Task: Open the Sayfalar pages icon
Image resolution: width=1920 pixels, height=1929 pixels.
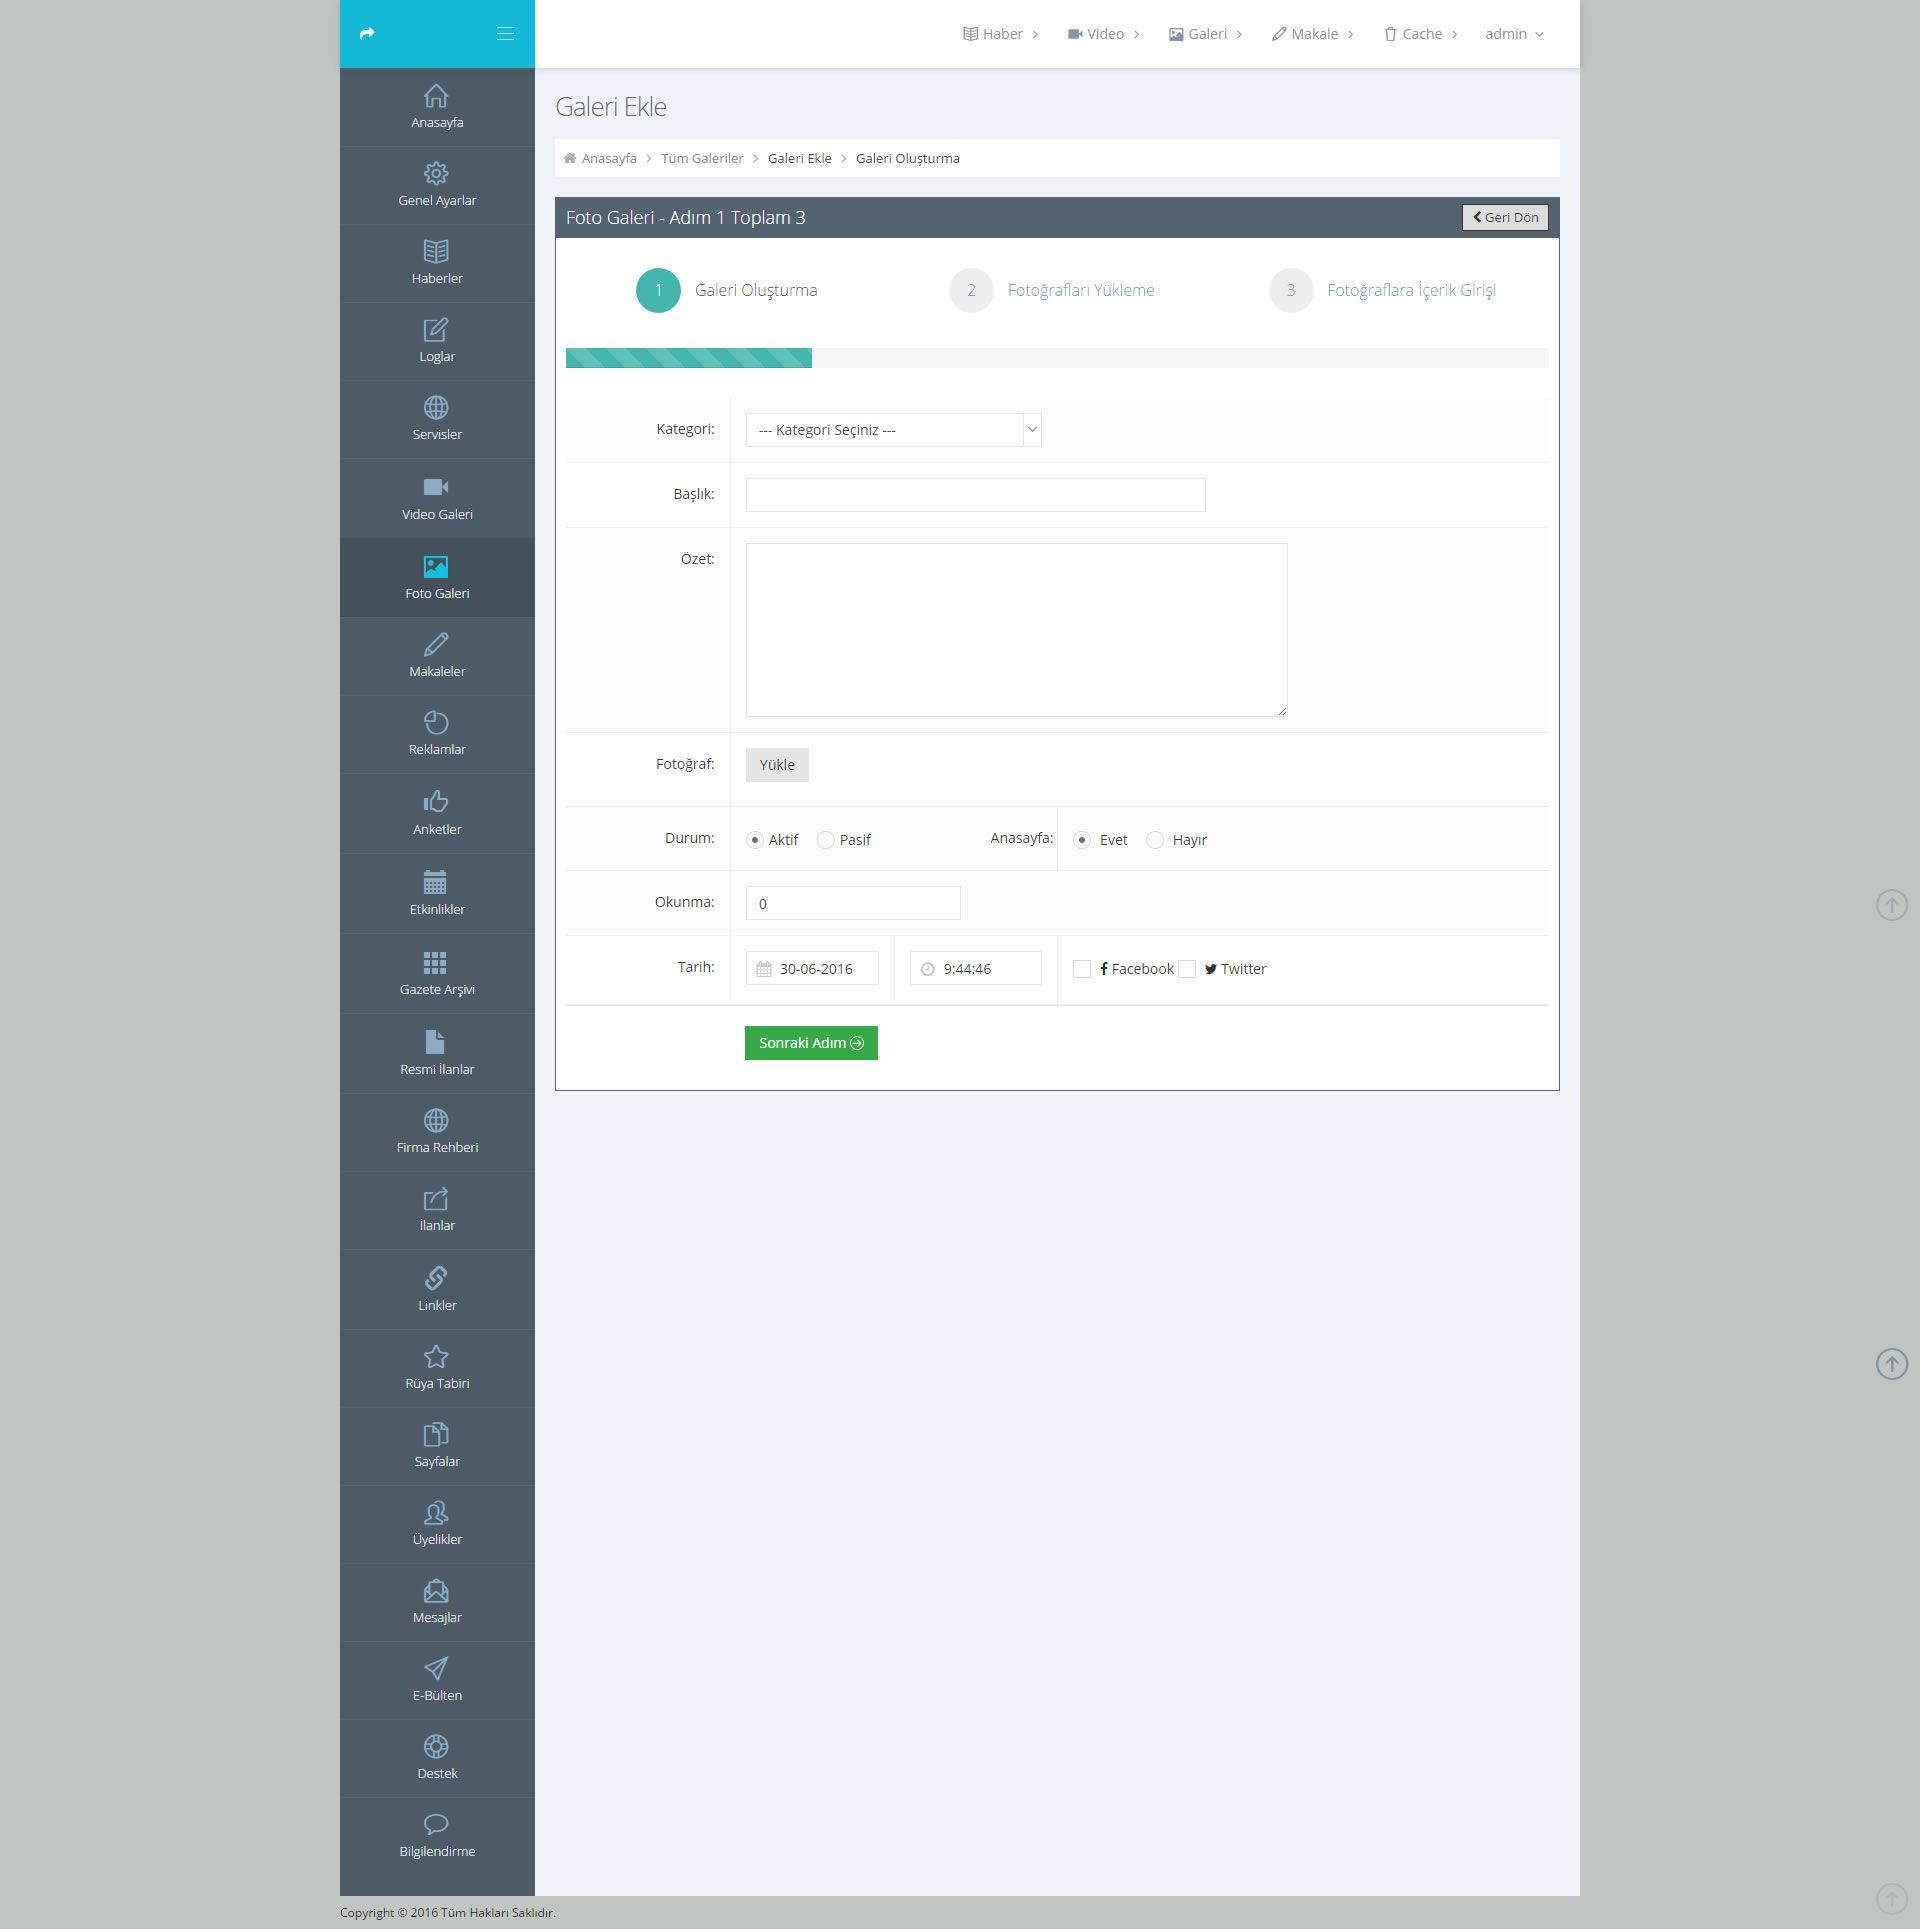Action: tap(436, 1435)
